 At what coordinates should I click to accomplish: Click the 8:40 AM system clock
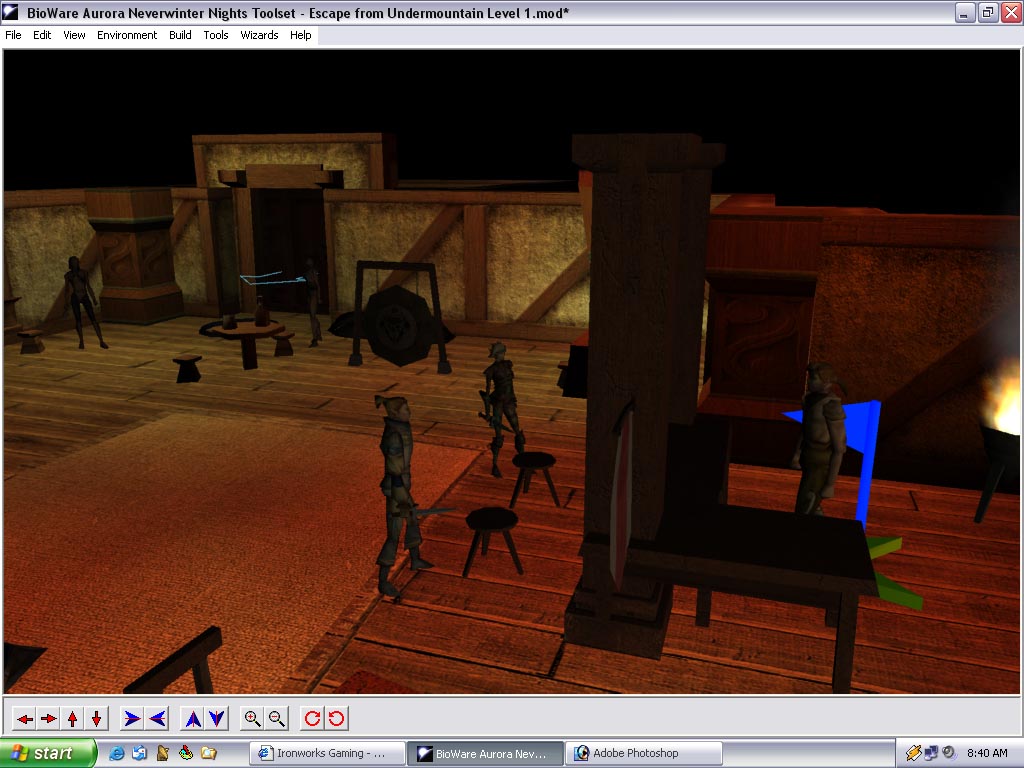(987, 753)
